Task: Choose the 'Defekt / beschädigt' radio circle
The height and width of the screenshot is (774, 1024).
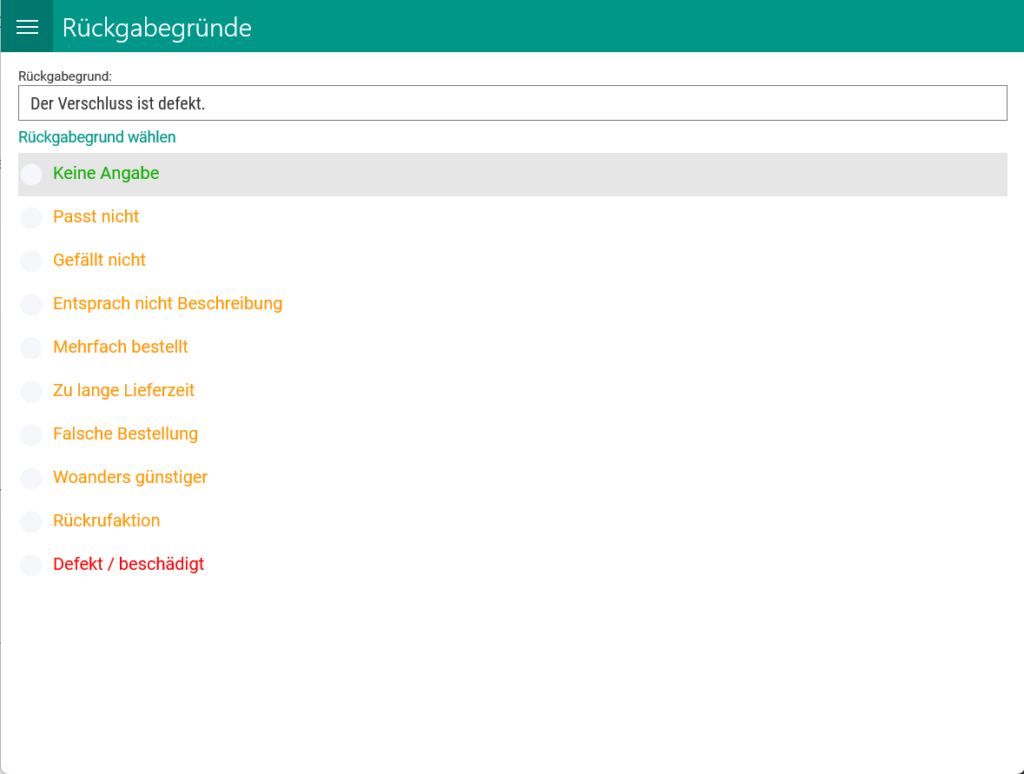Action: click(x=32, y=565)
